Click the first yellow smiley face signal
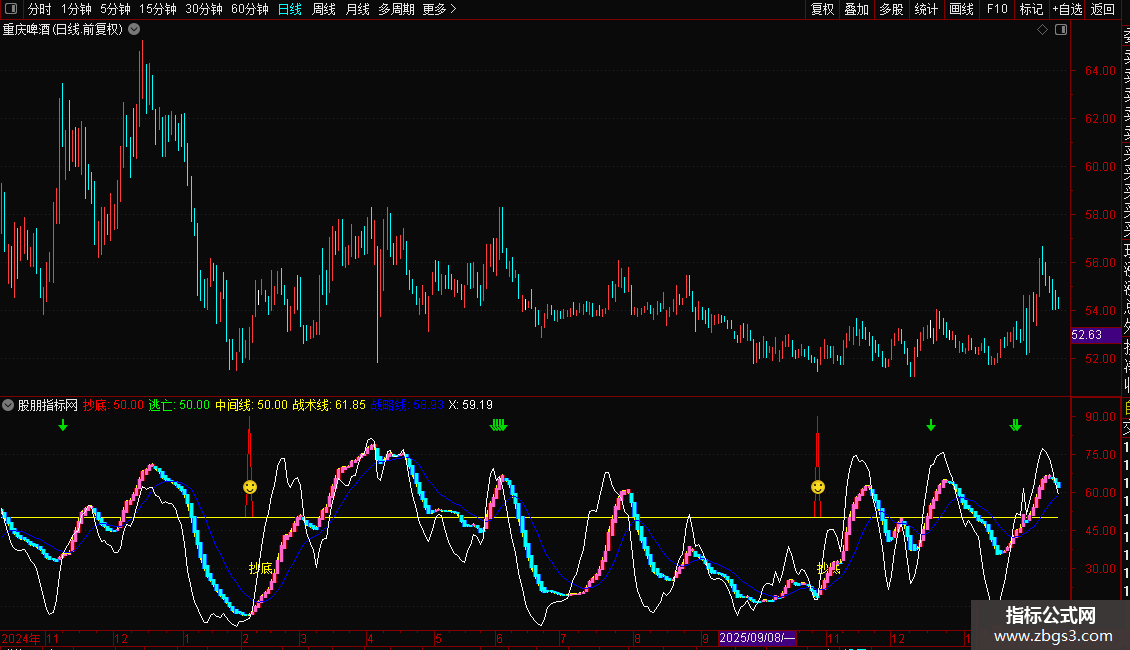Viewport: 1130px width, 650px height. [x=250, y=487]
